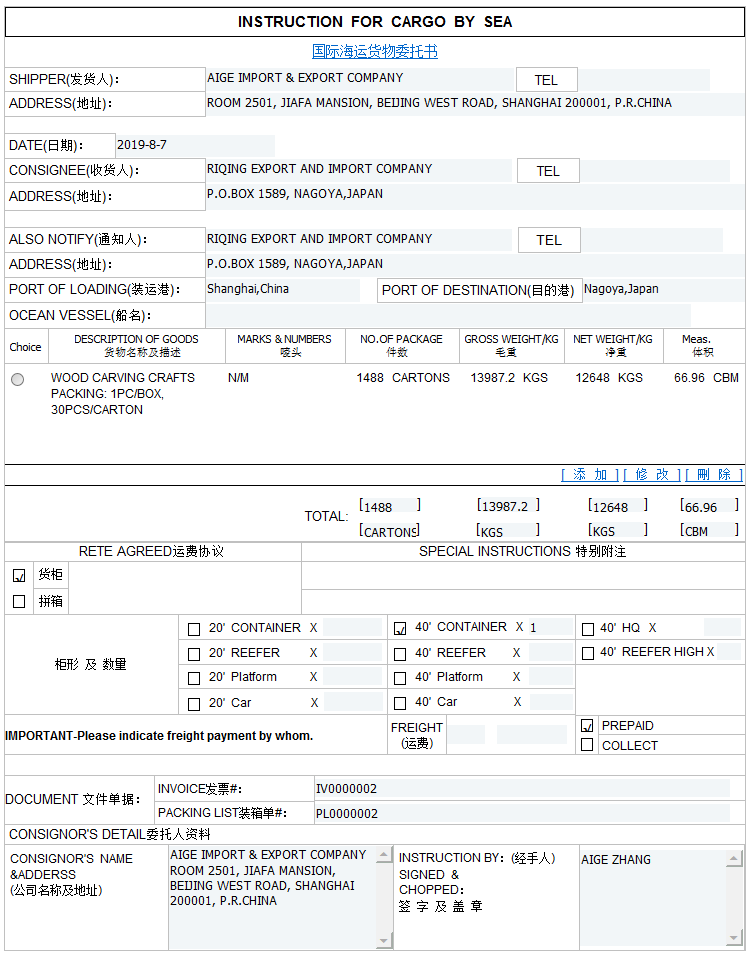Click the TEL button for the consignee

pyautogui.click(x=548, y=171)
